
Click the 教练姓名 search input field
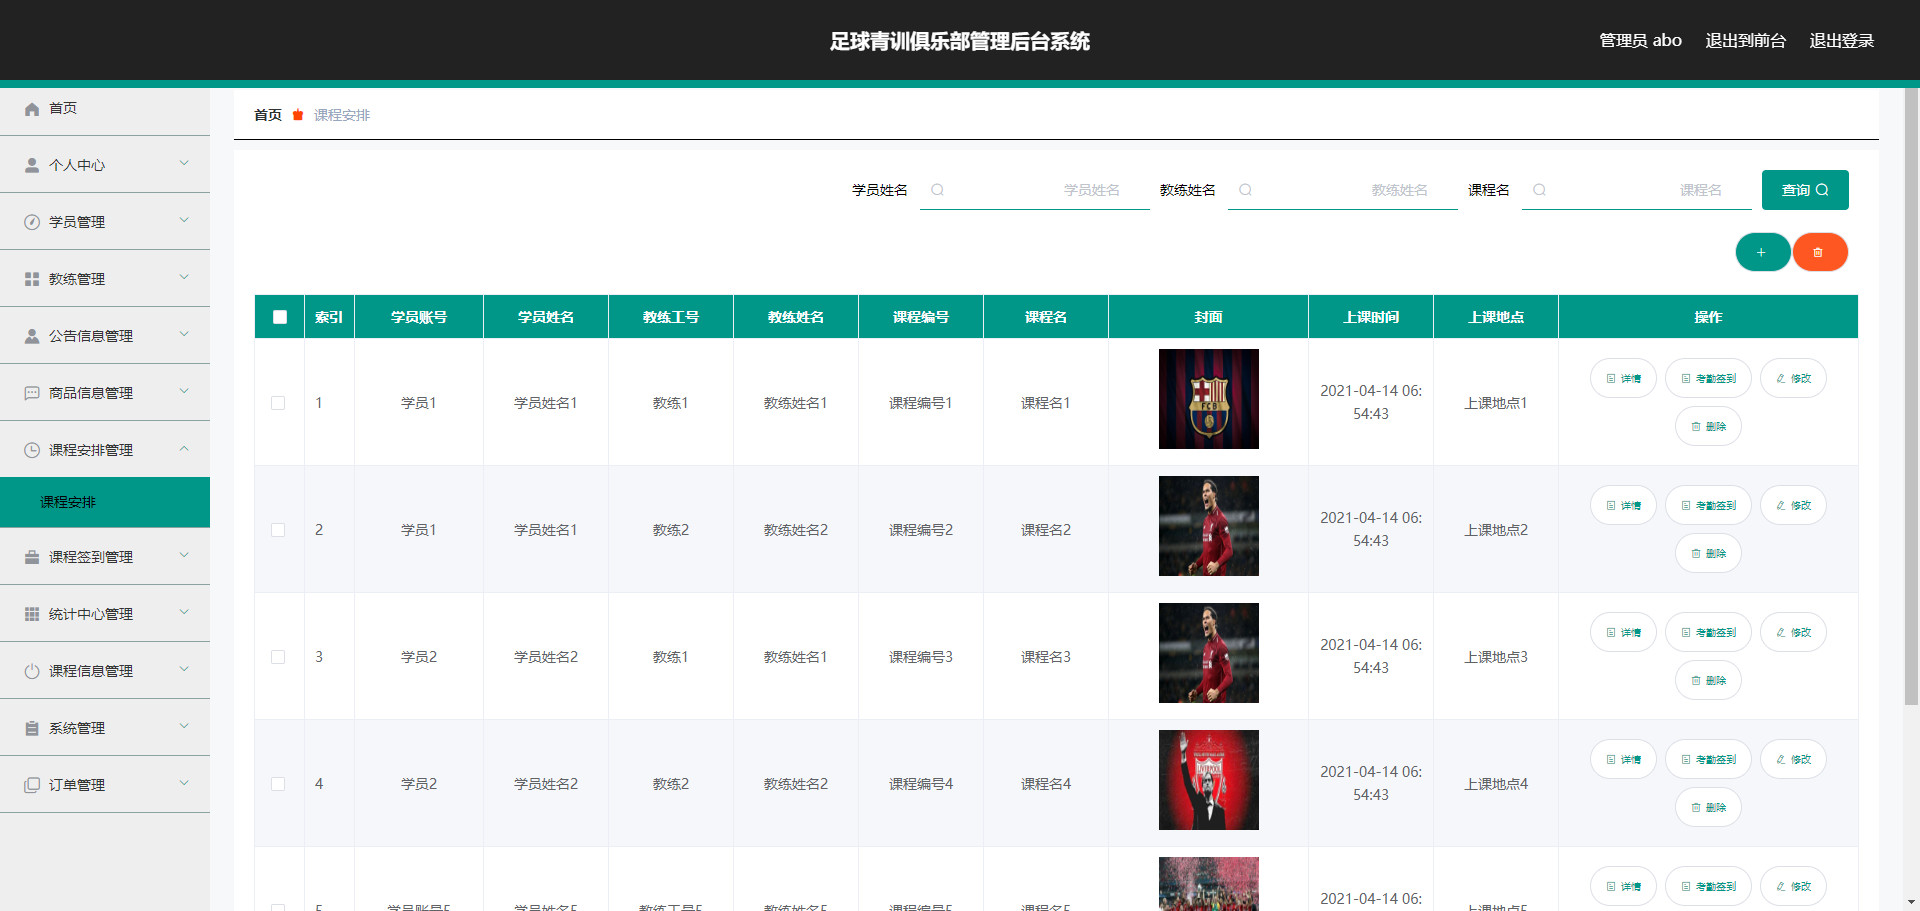point(1343,190)
